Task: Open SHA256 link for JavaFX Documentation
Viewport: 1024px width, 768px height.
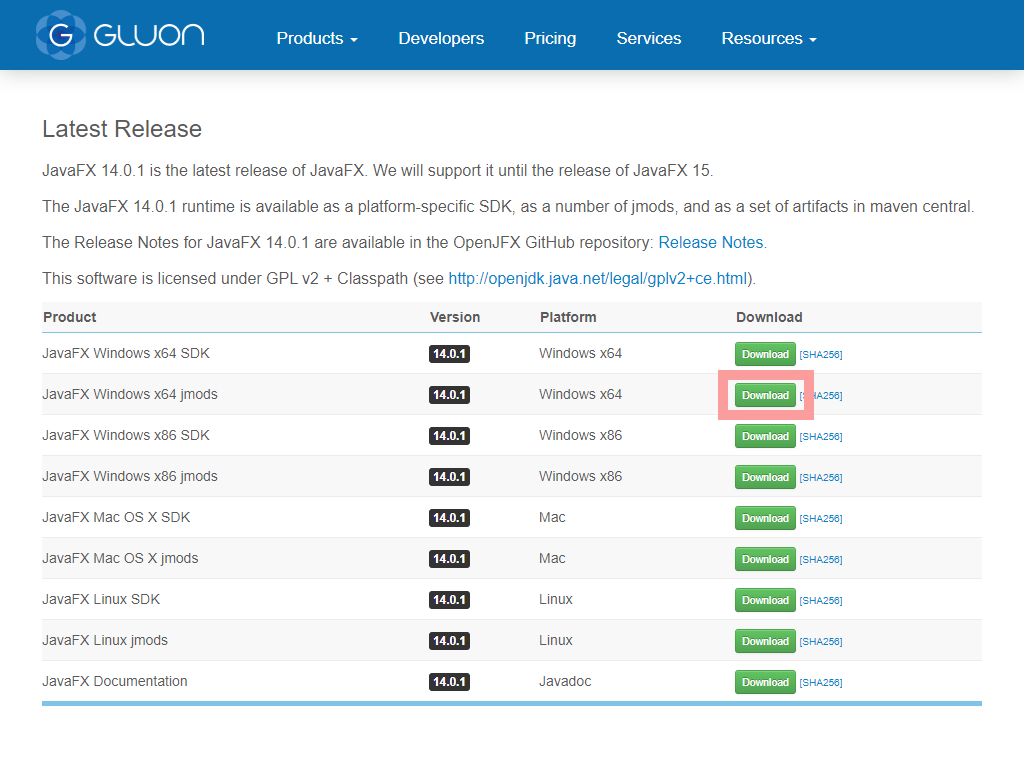Action: (821, 682)
